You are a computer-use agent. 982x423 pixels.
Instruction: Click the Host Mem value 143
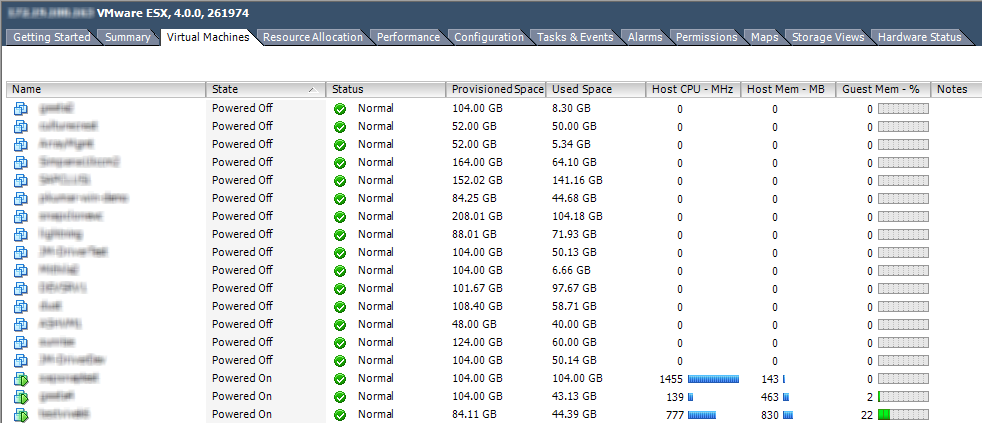point(770,379)
